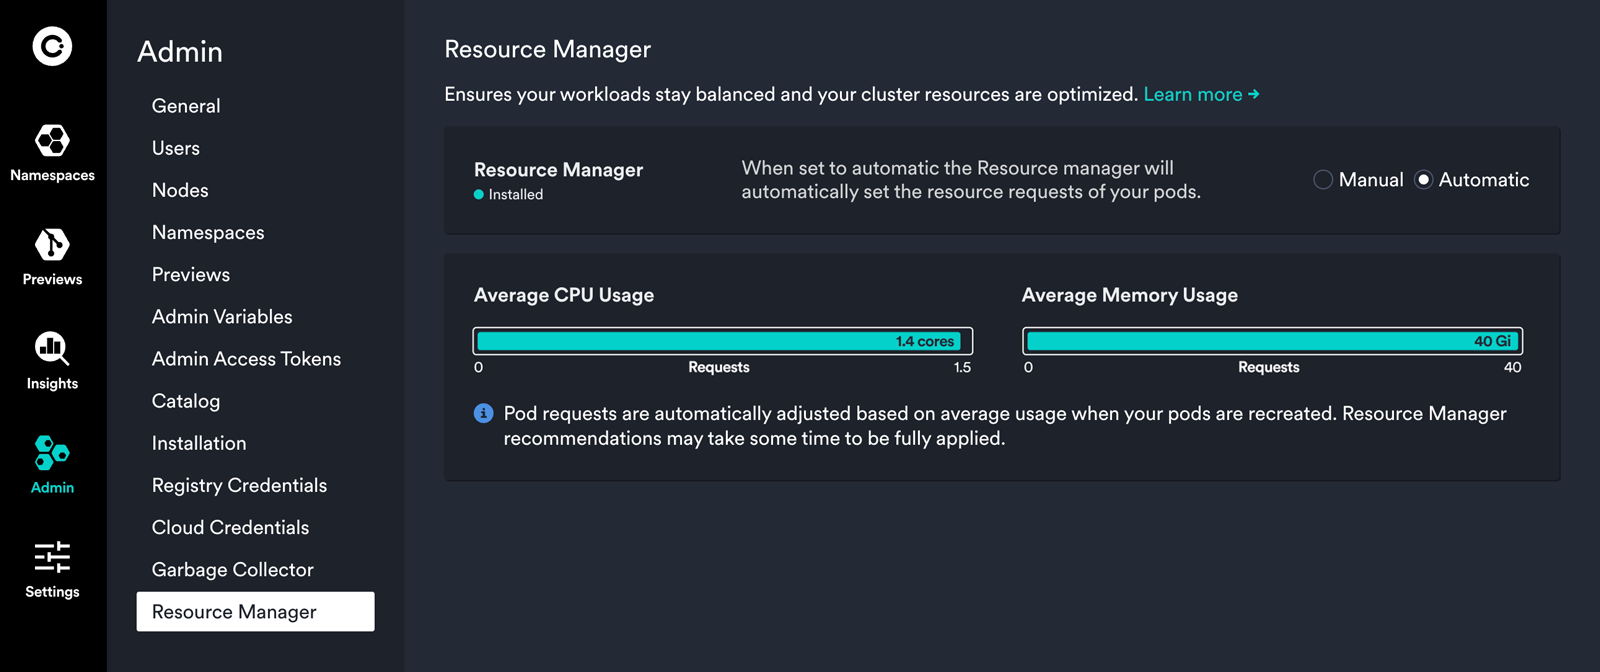Open Registry Credentials page
This screenshot has width=1600, height=672.
(239, 485)
